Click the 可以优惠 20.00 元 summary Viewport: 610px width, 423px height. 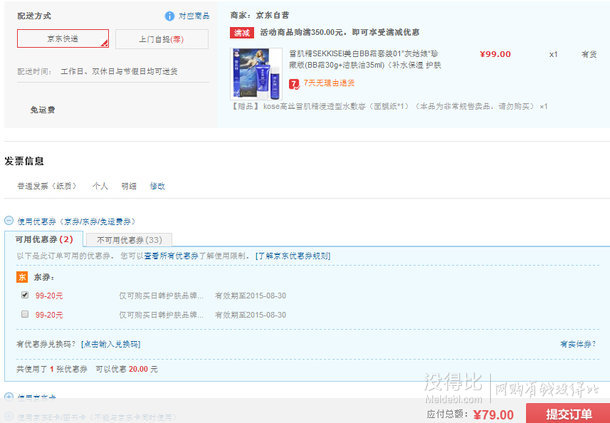(127, 369)
